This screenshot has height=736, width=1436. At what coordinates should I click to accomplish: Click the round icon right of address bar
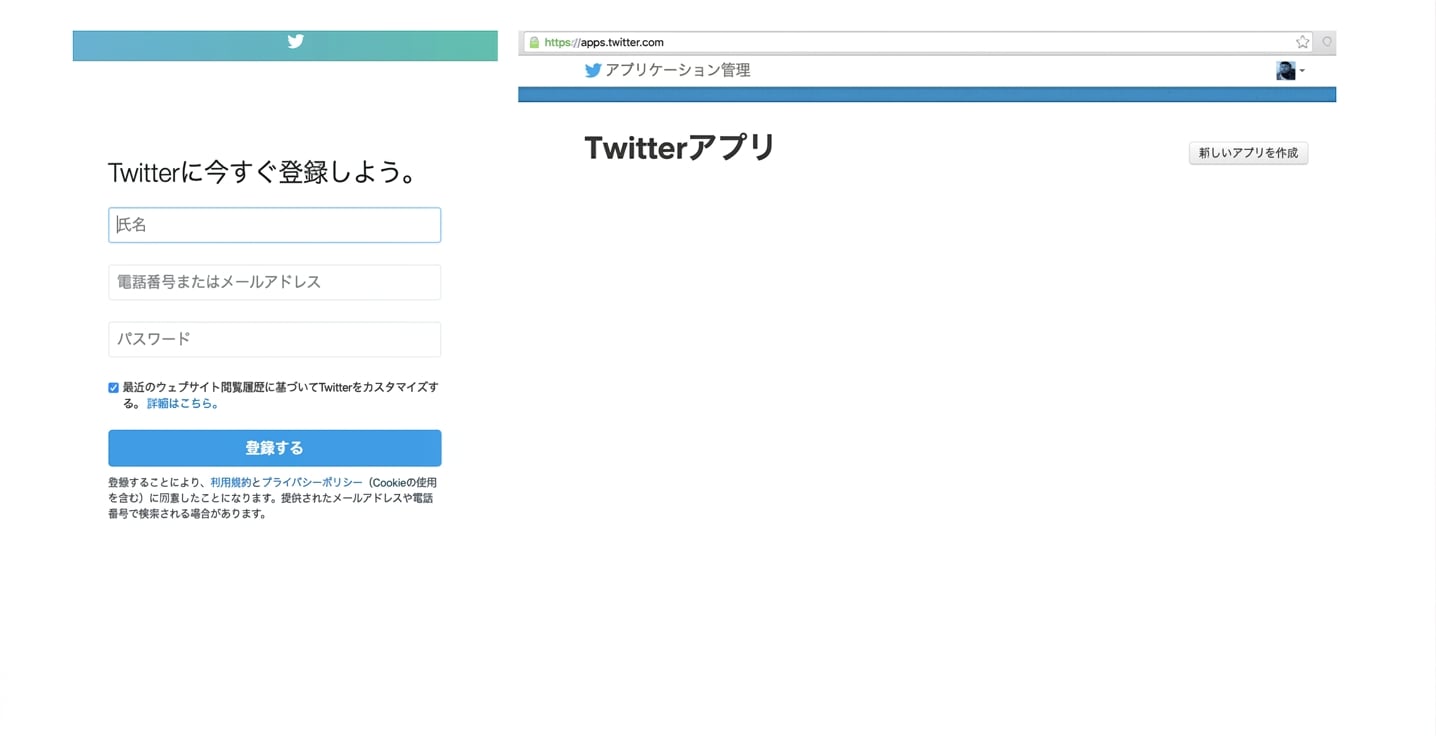point(1327,42)
